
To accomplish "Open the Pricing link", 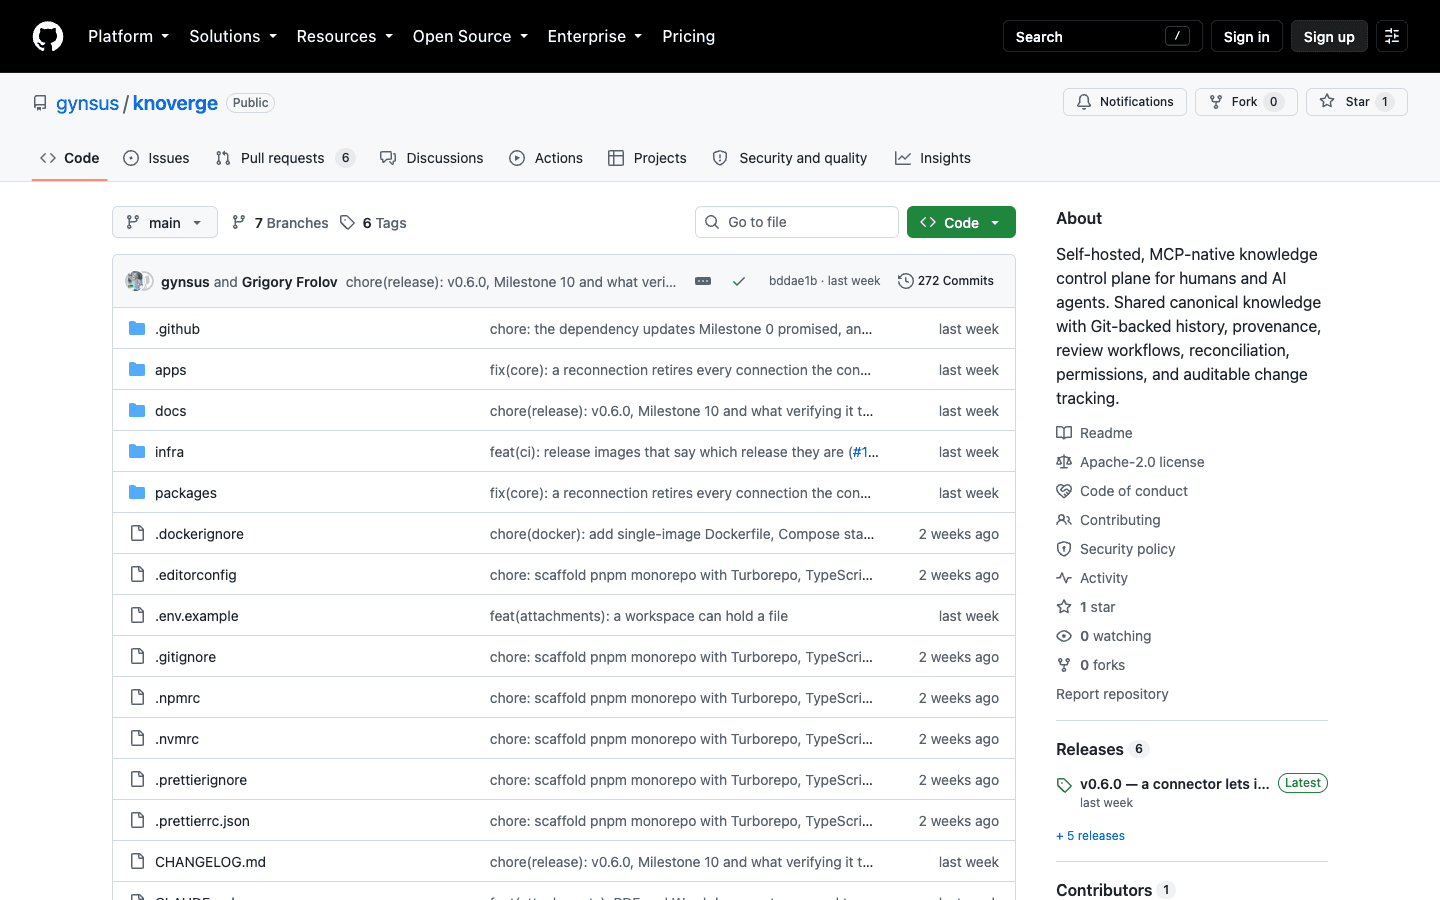I will coord(689,36).
